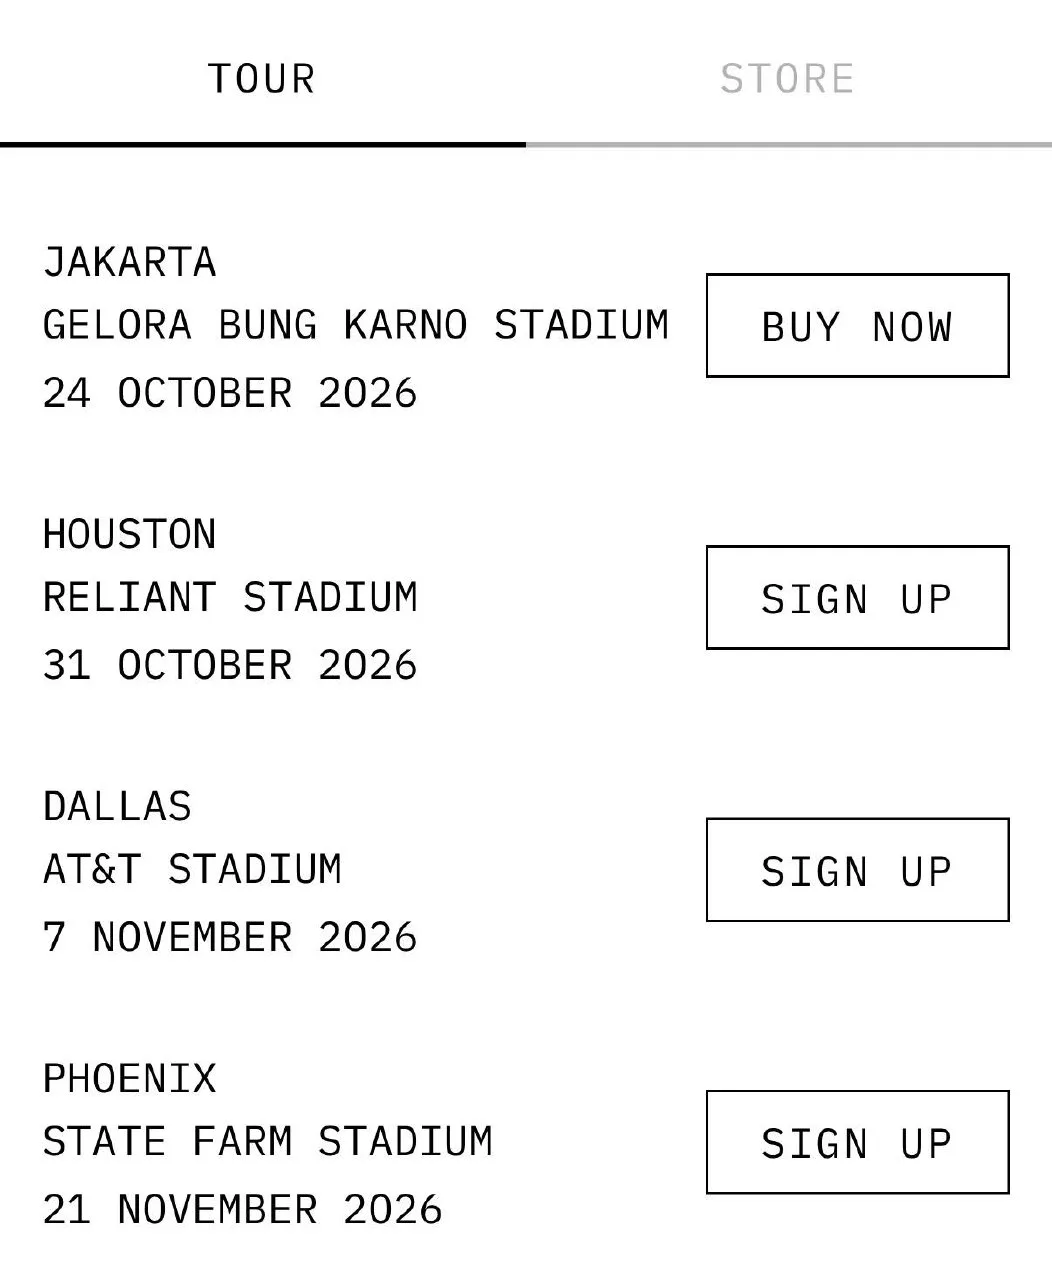Click the AT&T Stadium venue text
This screenshot has height=1280, width=1052.
[192, 870]
